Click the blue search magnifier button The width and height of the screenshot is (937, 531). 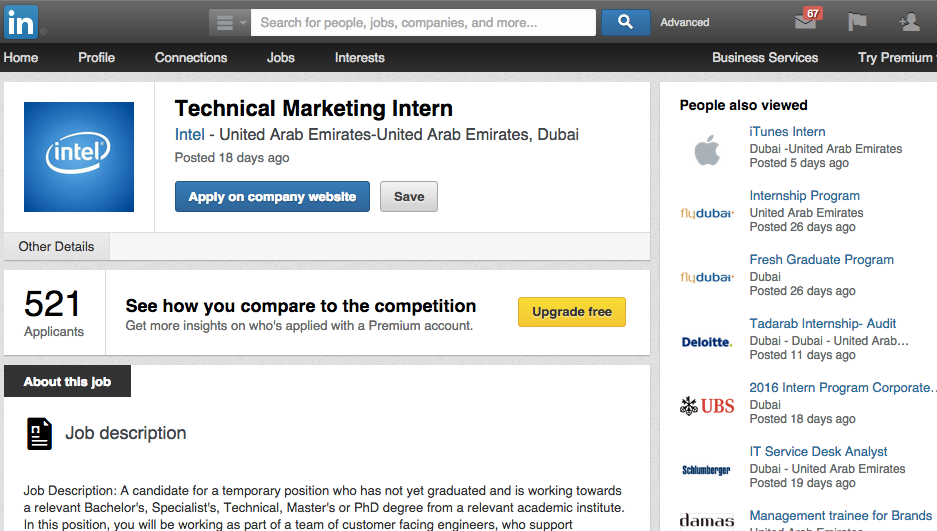[x=625, y=22]
